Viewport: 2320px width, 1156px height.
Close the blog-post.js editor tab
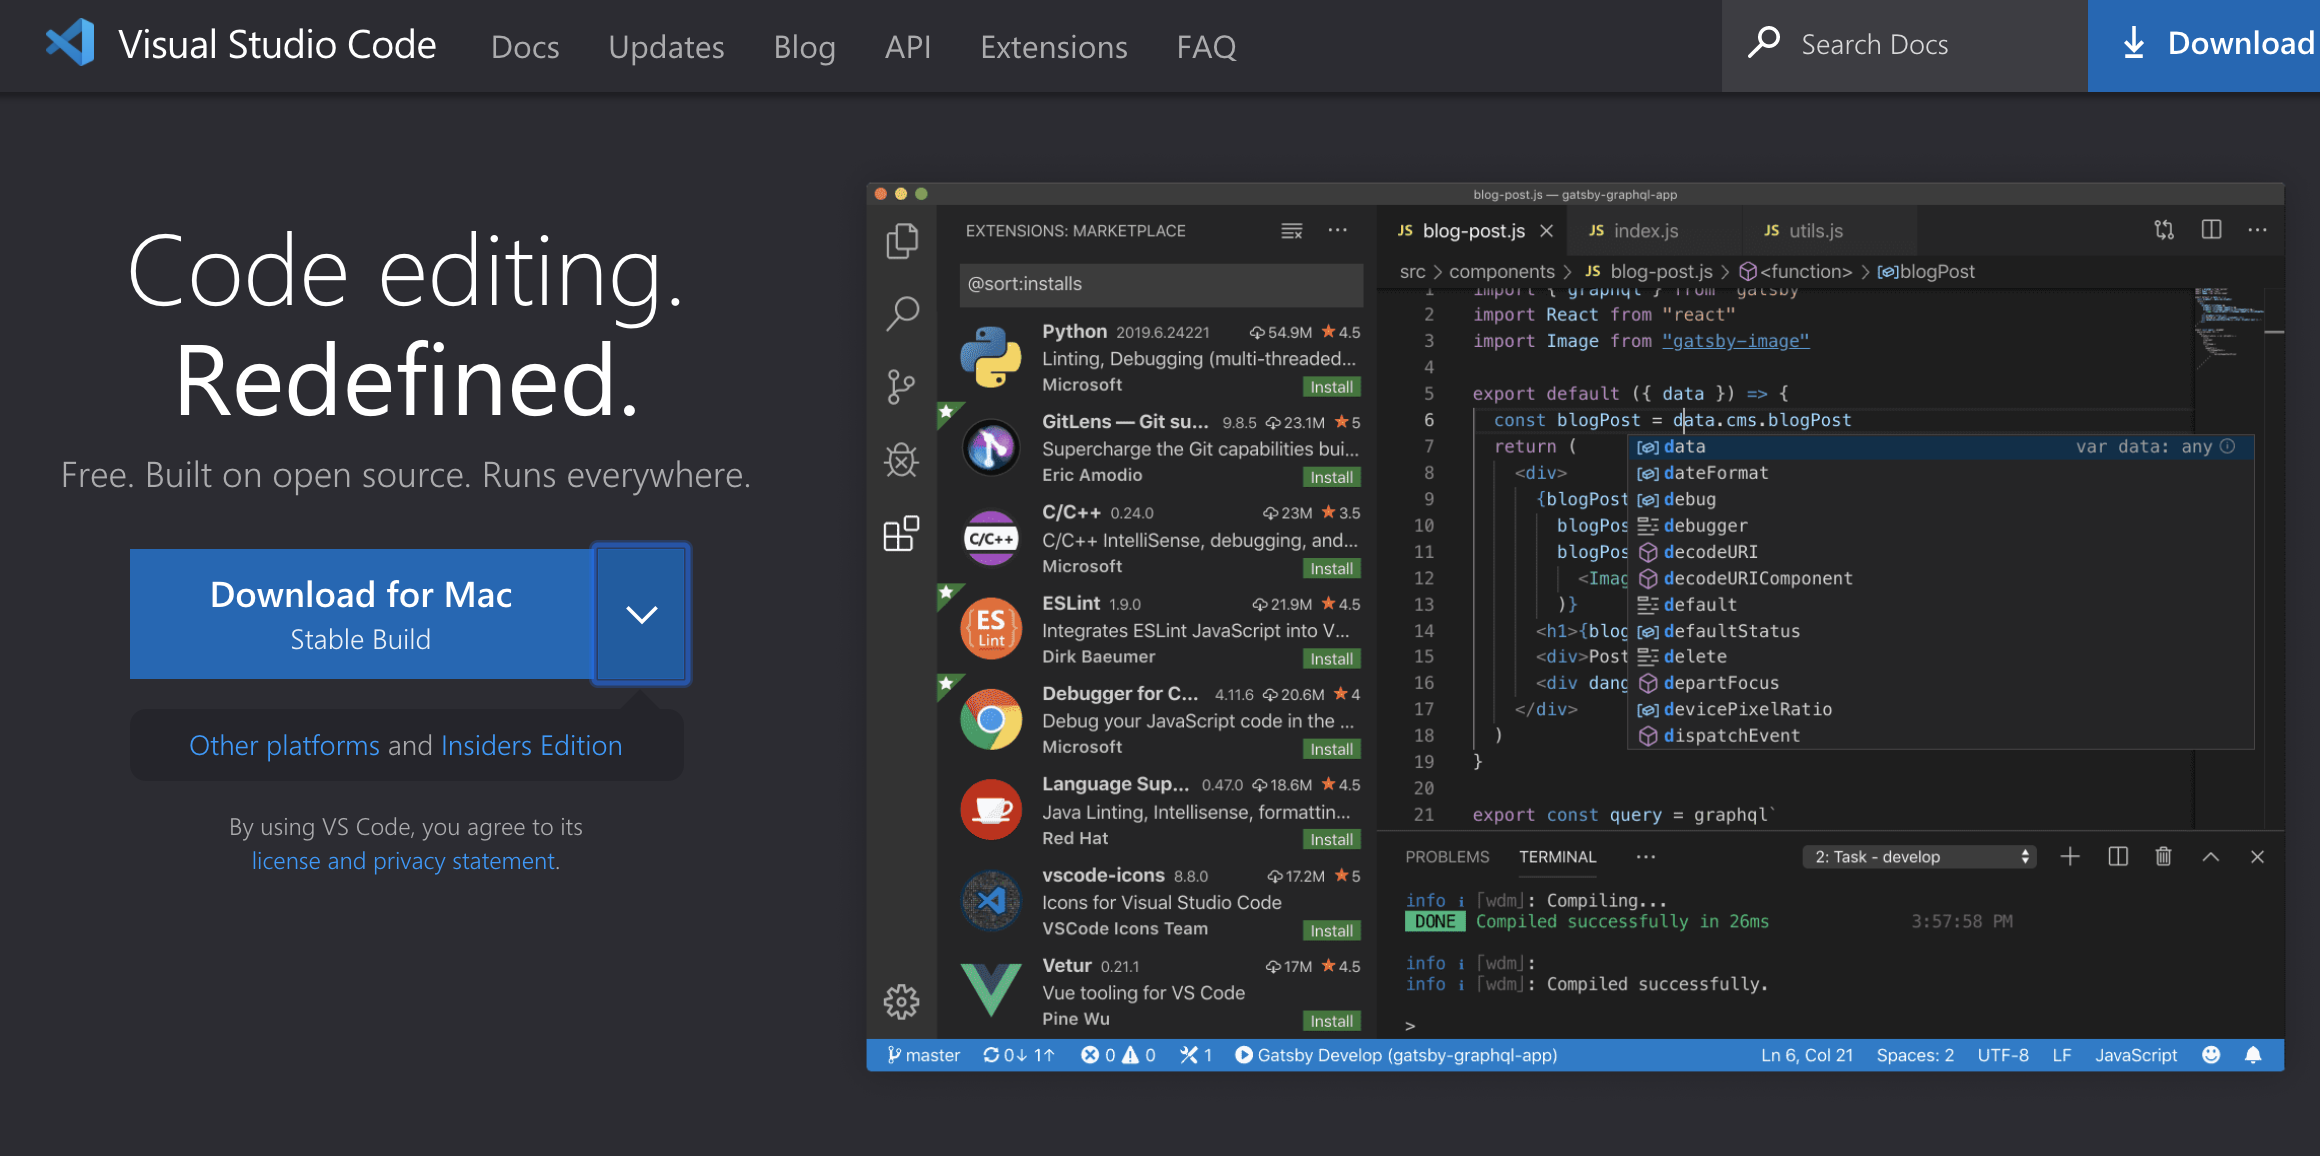1546,231
